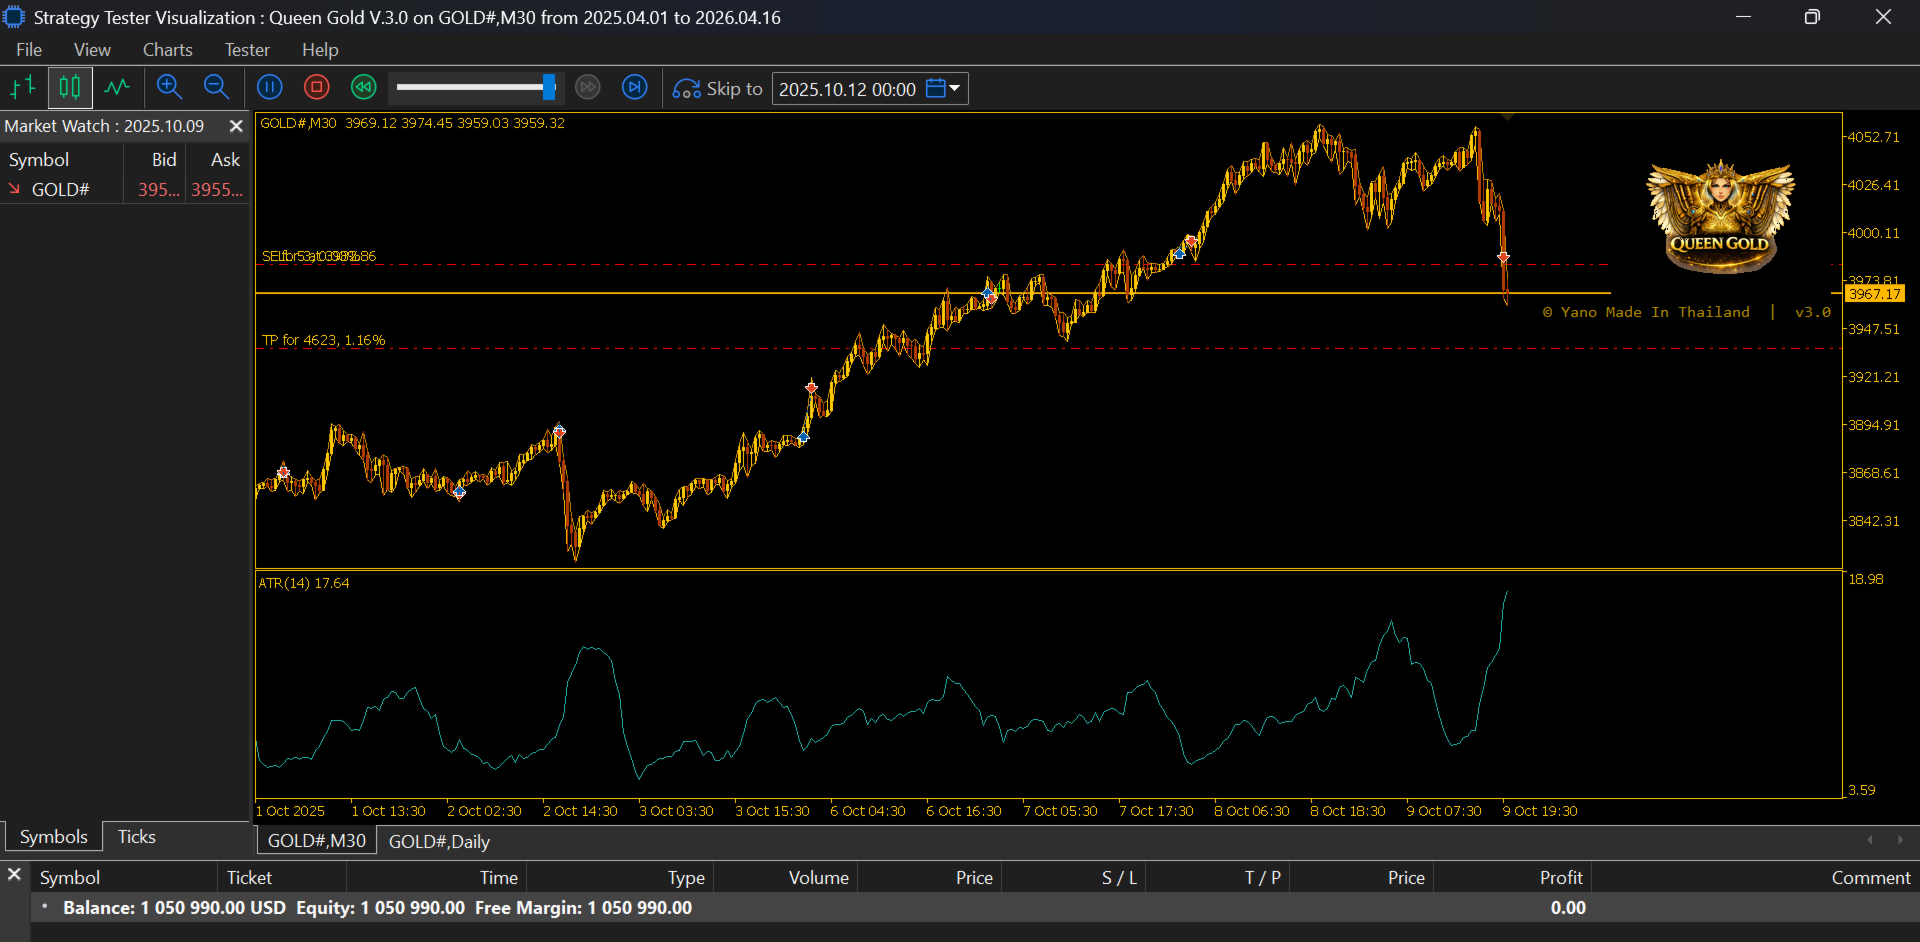Screen dimensions: 1920x942
Task: Switch chart to line chart mode
Action: pyautogui.click(x=117, y=88)
